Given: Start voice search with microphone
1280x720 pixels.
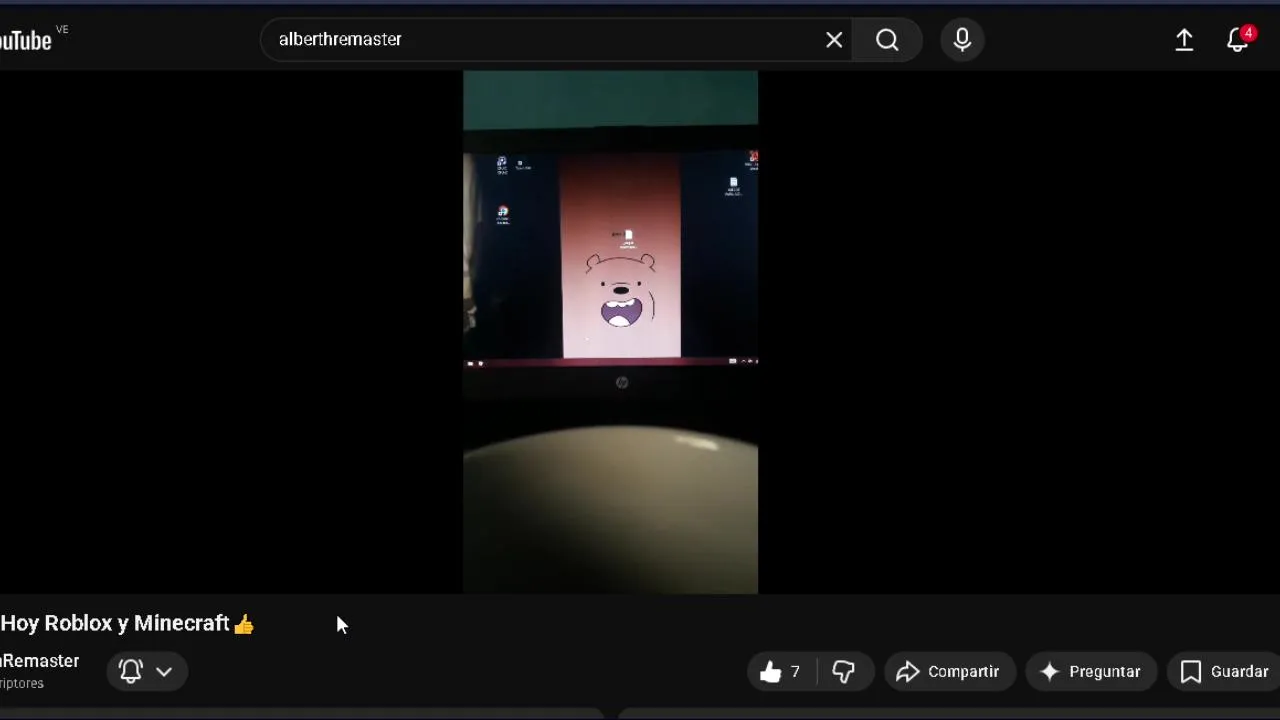Looking at the screenshot, I should [962, 40].
